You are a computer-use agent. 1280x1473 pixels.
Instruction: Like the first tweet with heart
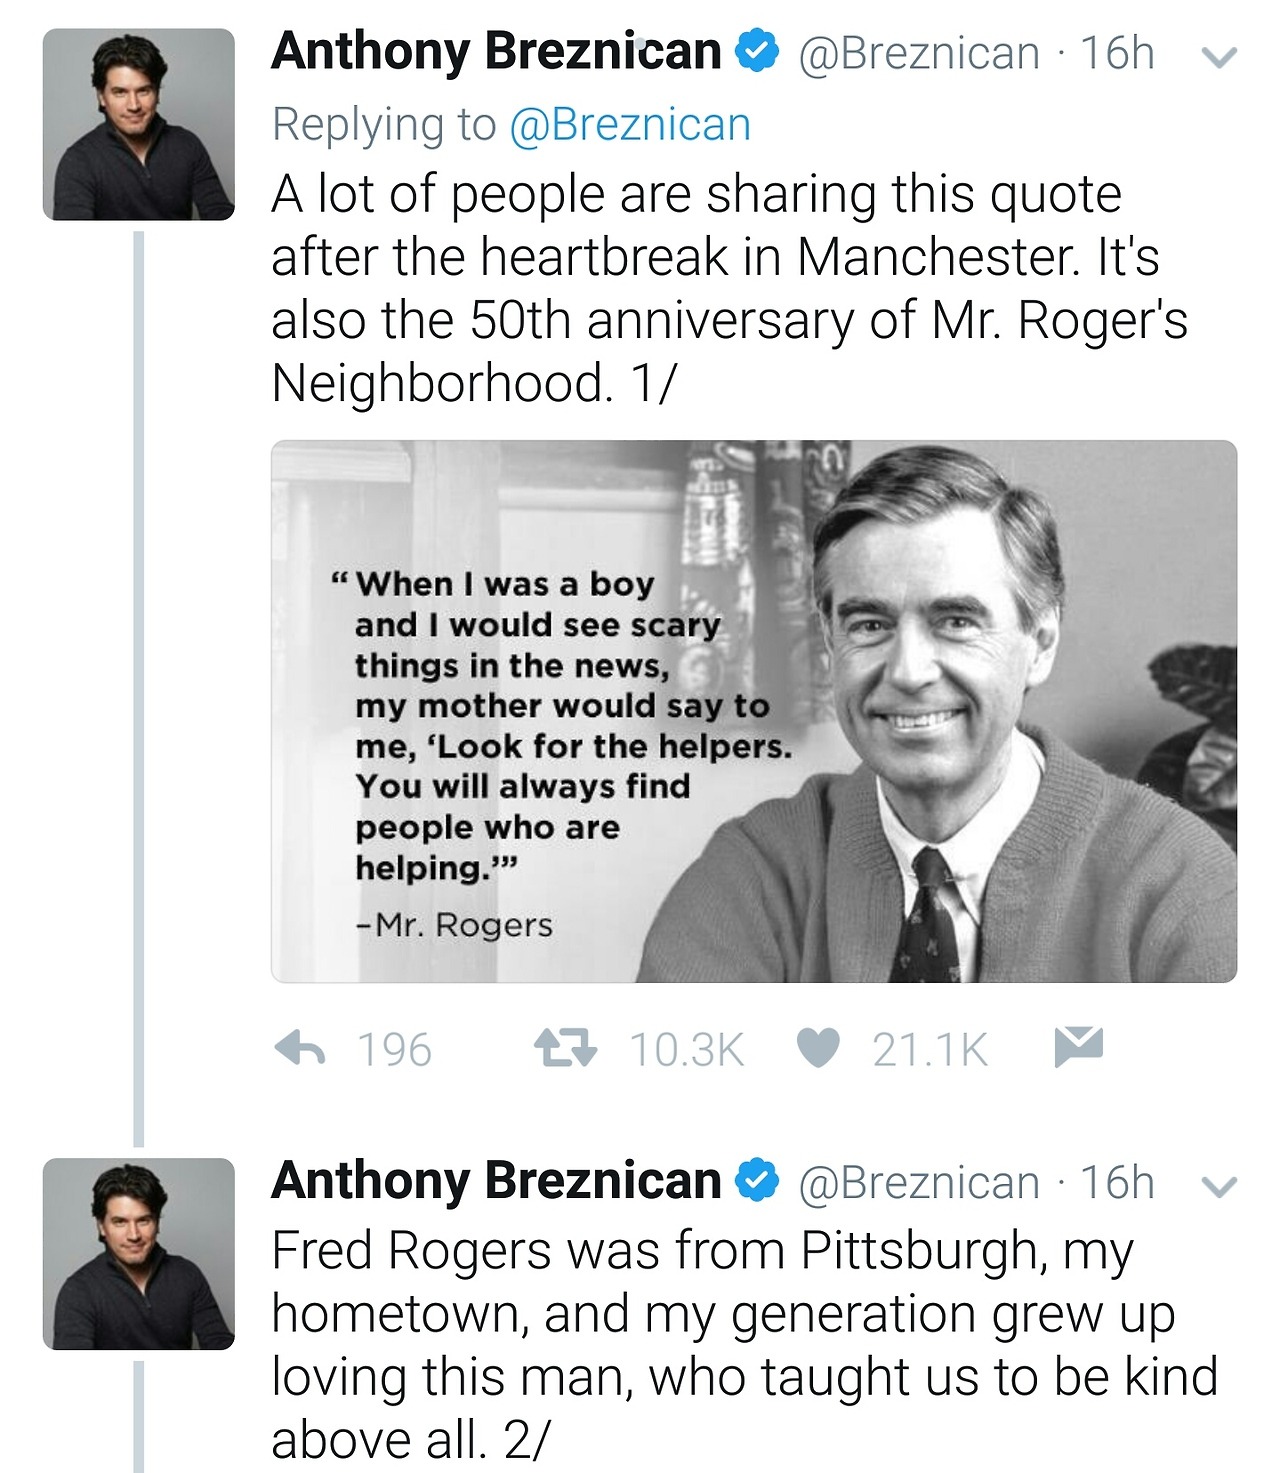point(818,1048)
